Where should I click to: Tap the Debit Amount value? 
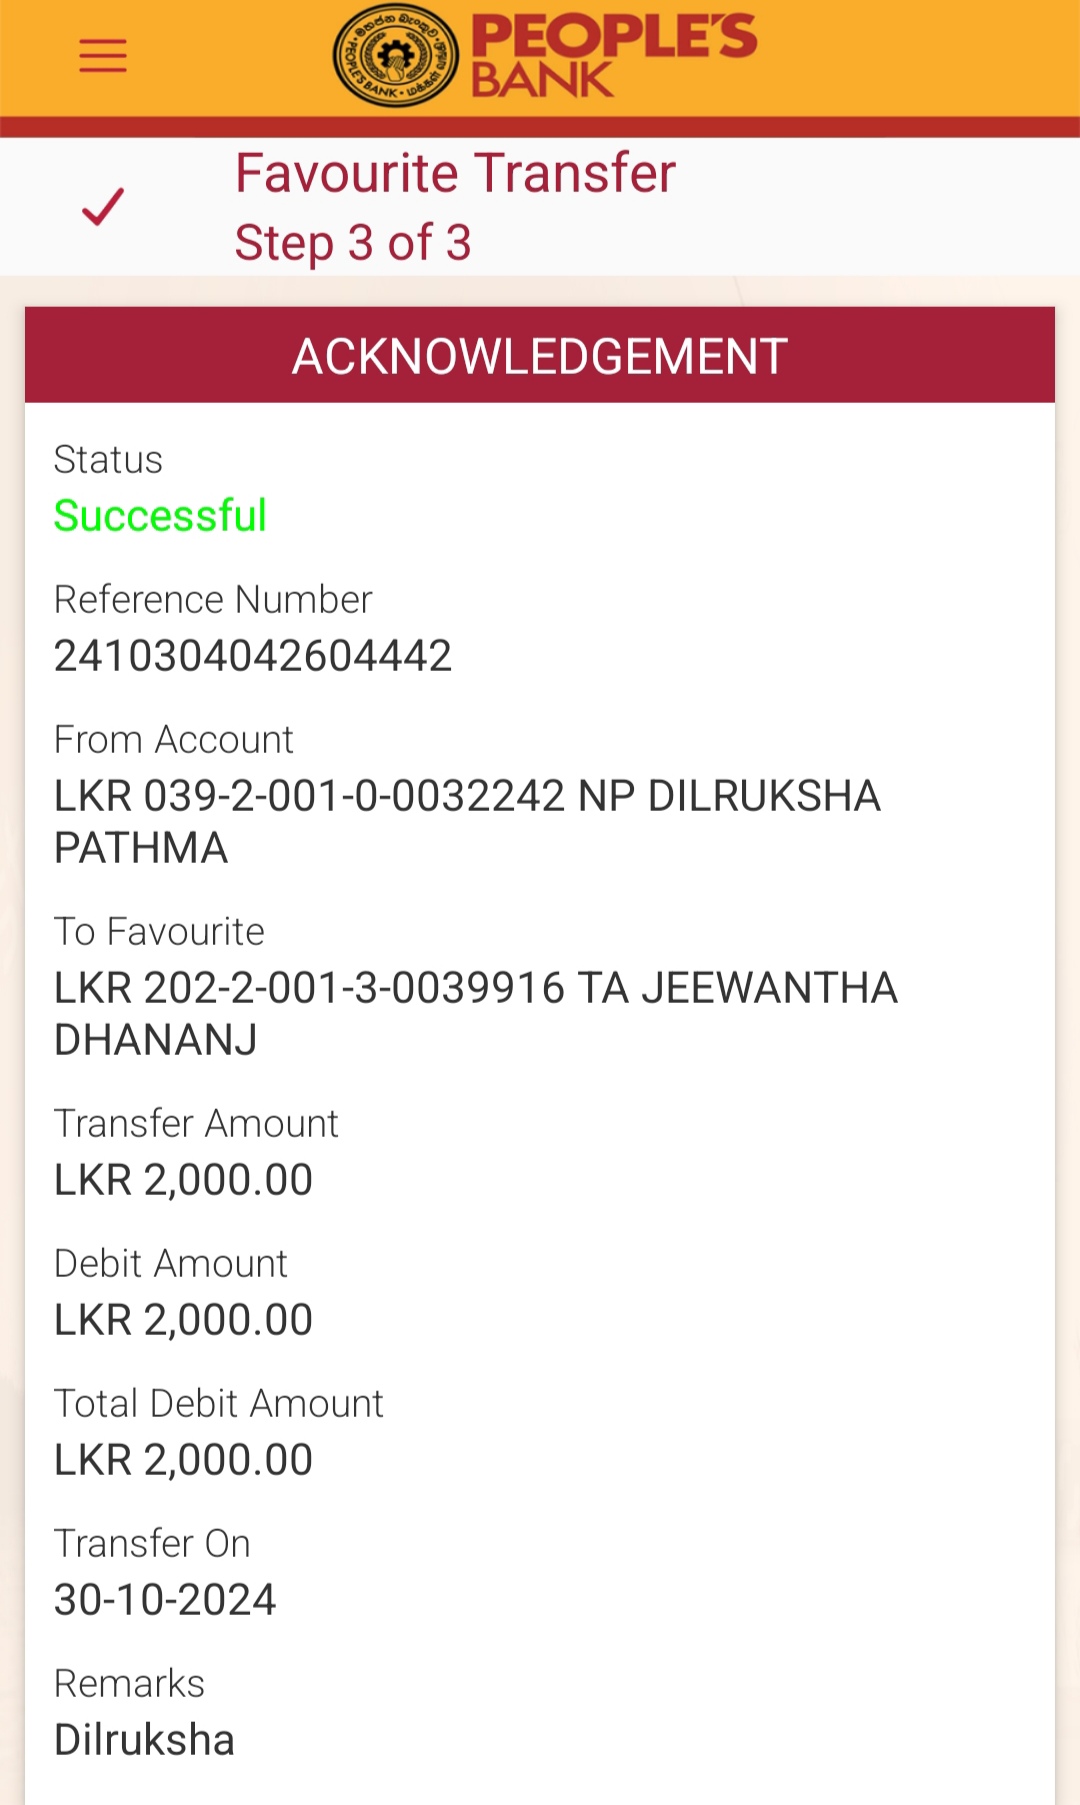click(x=183, y=1320)
